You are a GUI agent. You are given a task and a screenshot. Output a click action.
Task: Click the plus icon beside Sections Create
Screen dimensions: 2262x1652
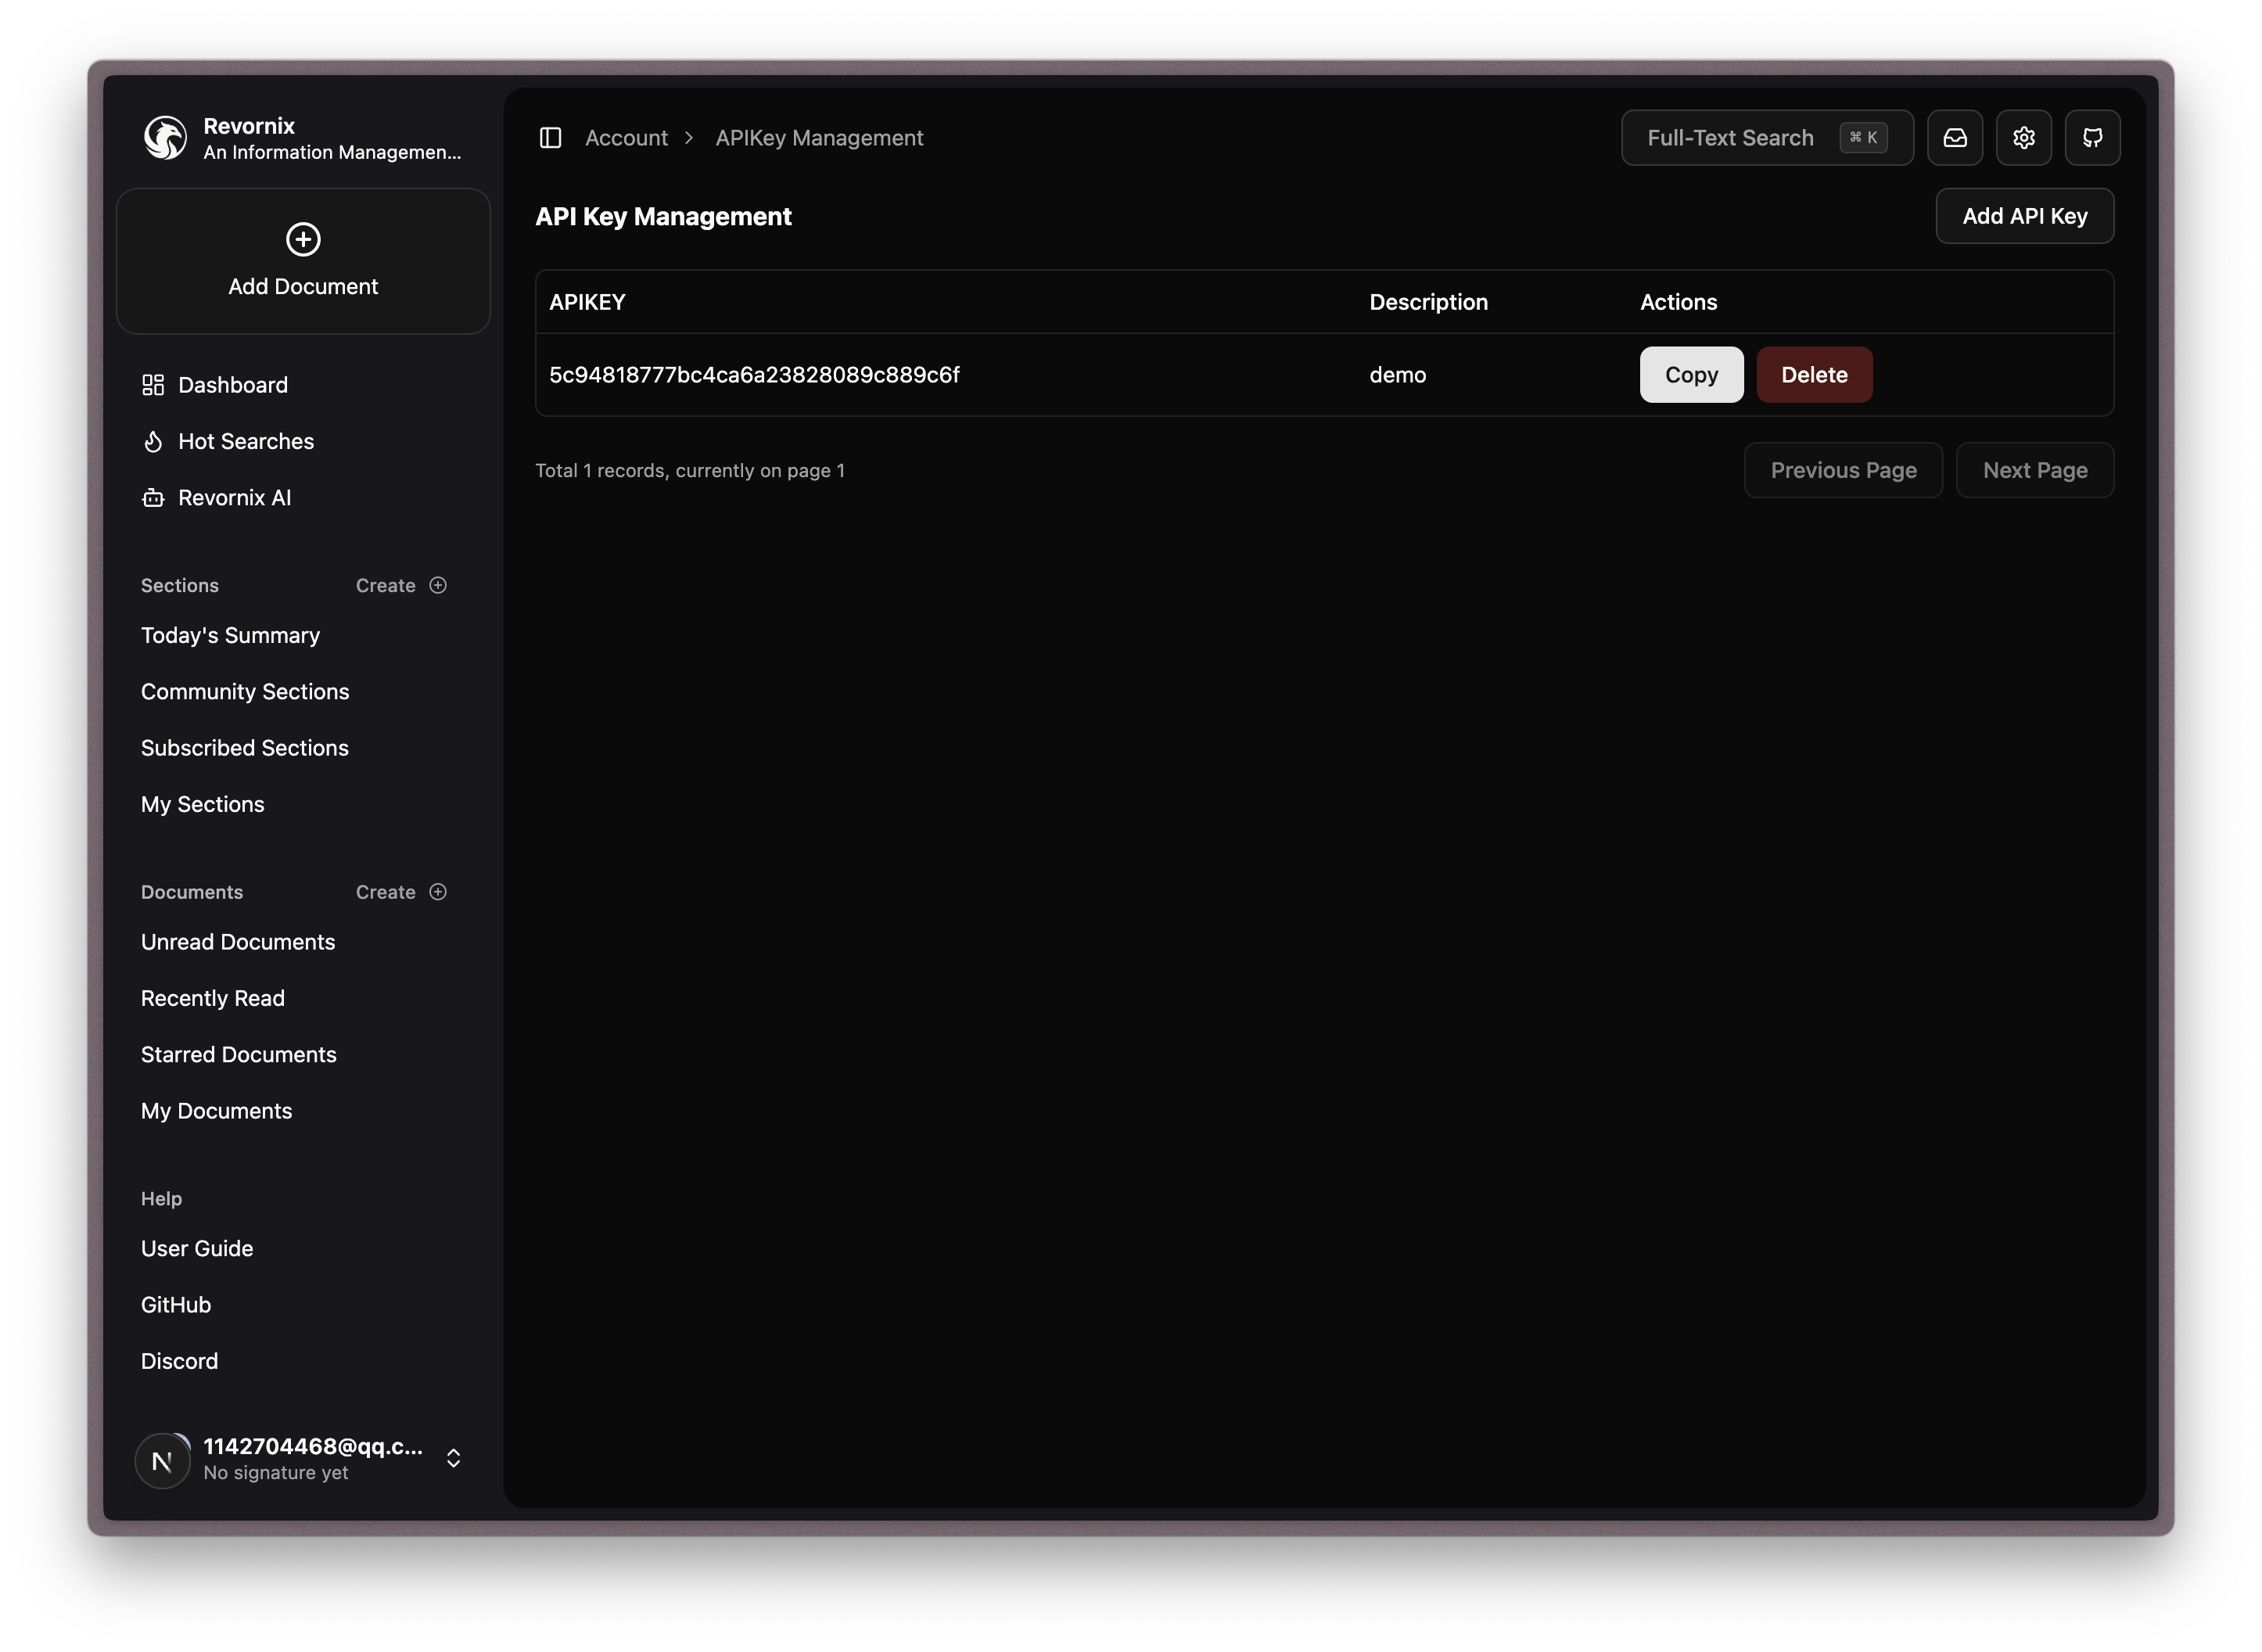(x=438, y=585)
